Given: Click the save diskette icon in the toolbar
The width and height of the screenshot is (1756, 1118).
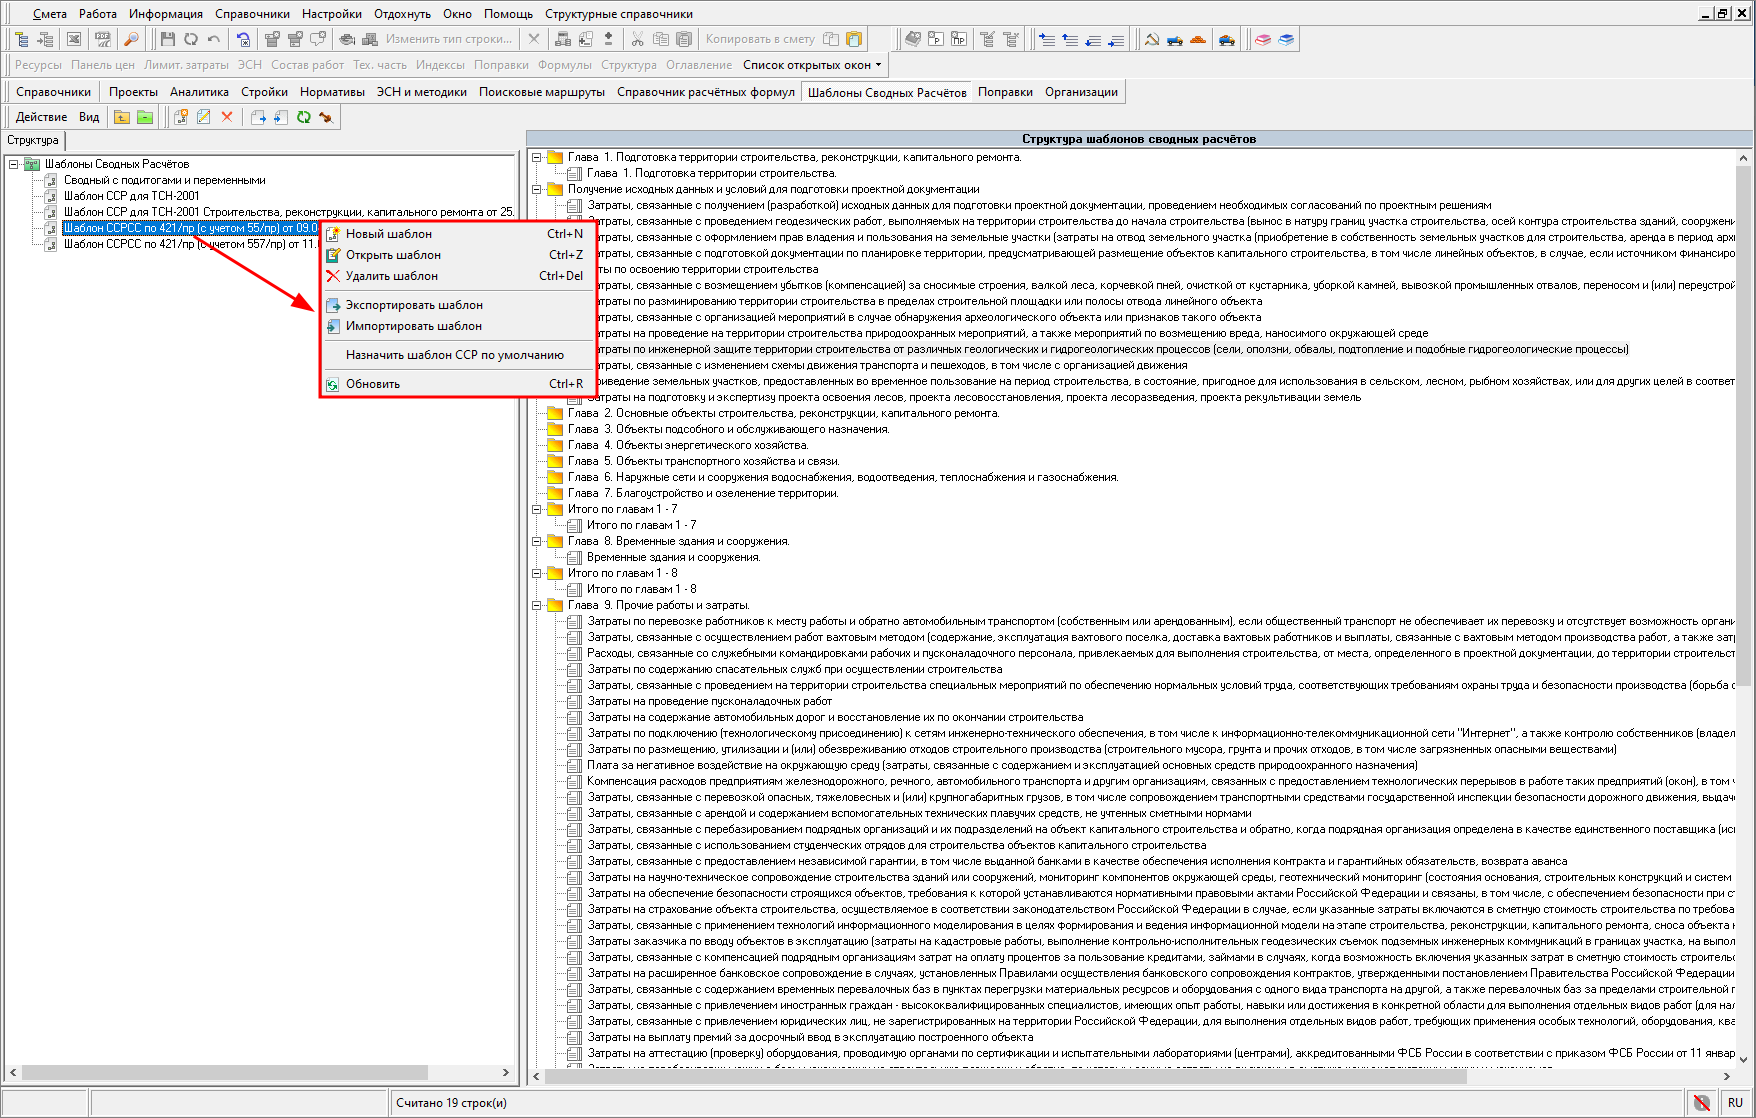Looking at the screenshot, I should (x=167, y=39).
